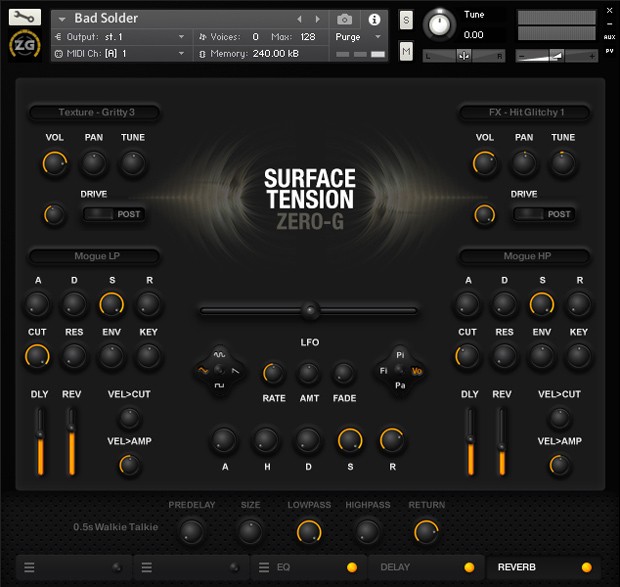620x587 pixels.
Task: Click the PV button at top right
Action: [609, 51]
